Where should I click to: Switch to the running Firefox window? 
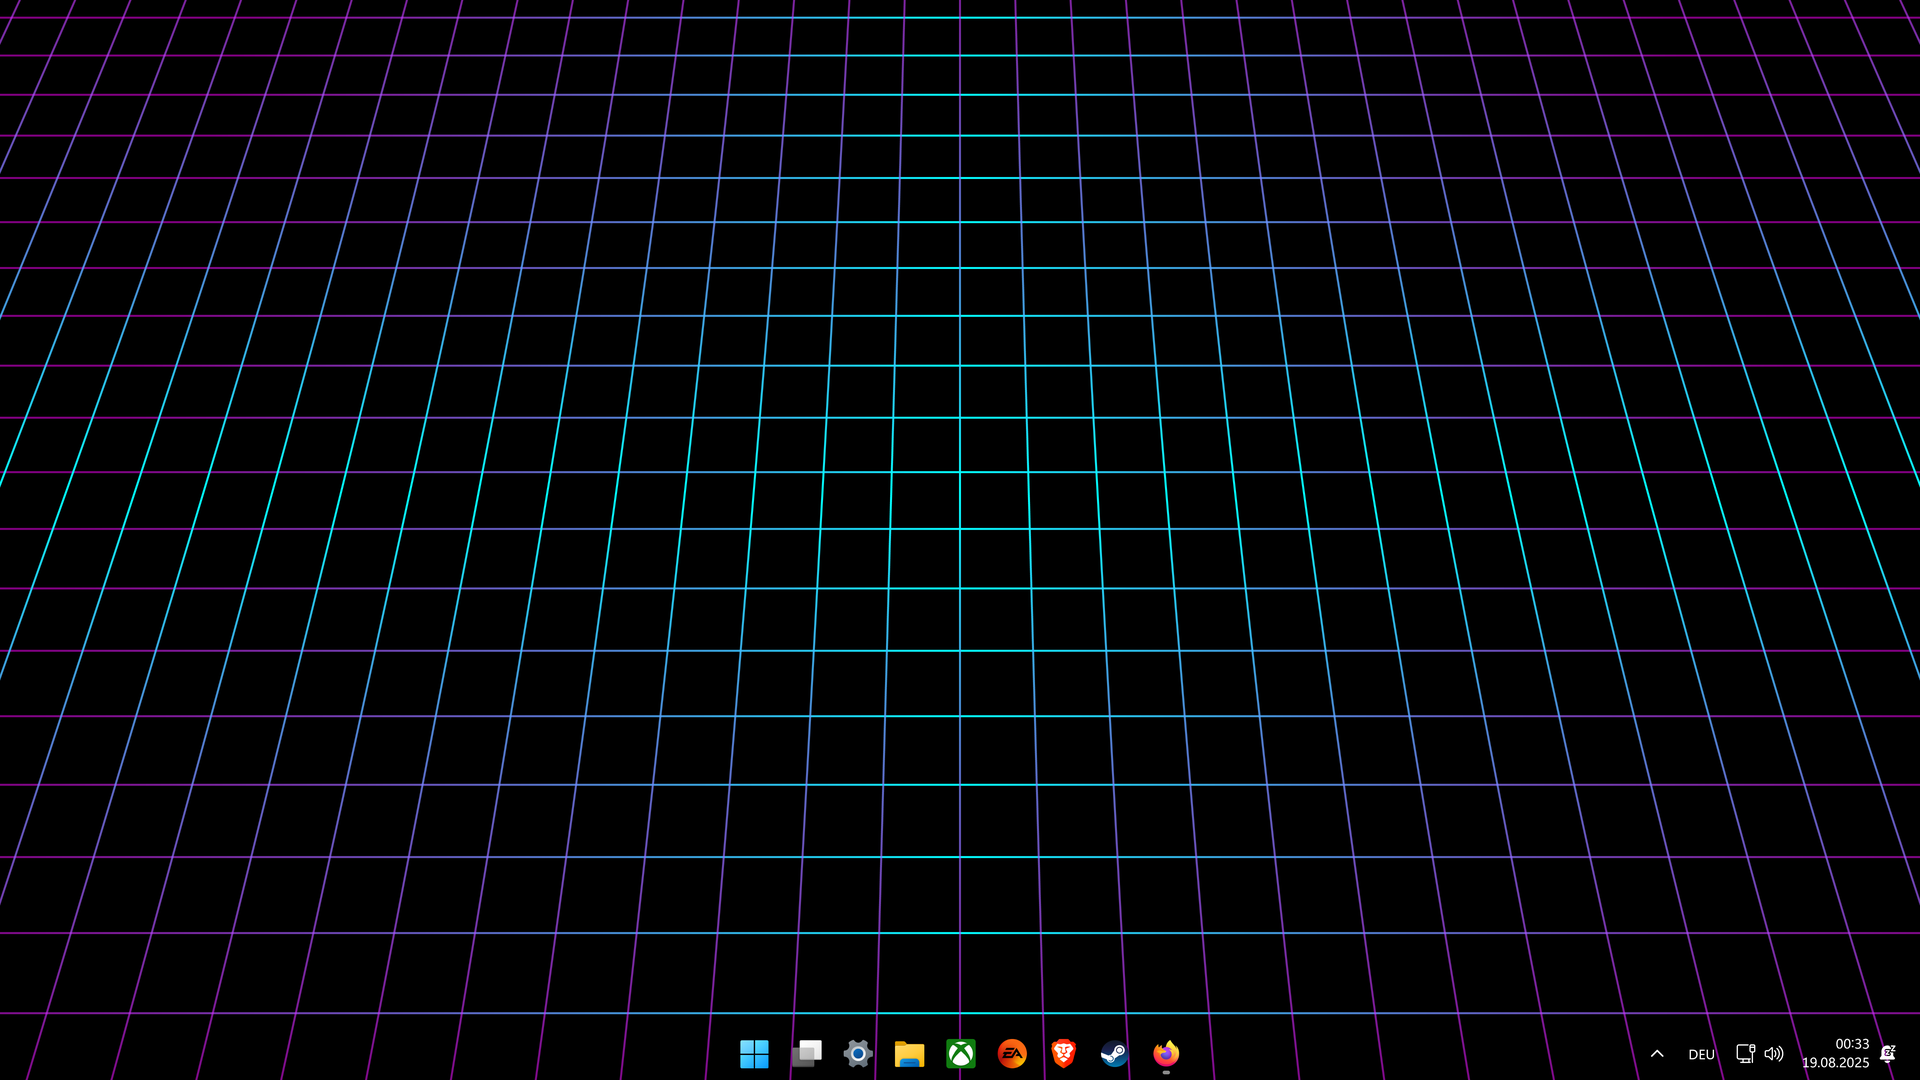(1166, 1053)
